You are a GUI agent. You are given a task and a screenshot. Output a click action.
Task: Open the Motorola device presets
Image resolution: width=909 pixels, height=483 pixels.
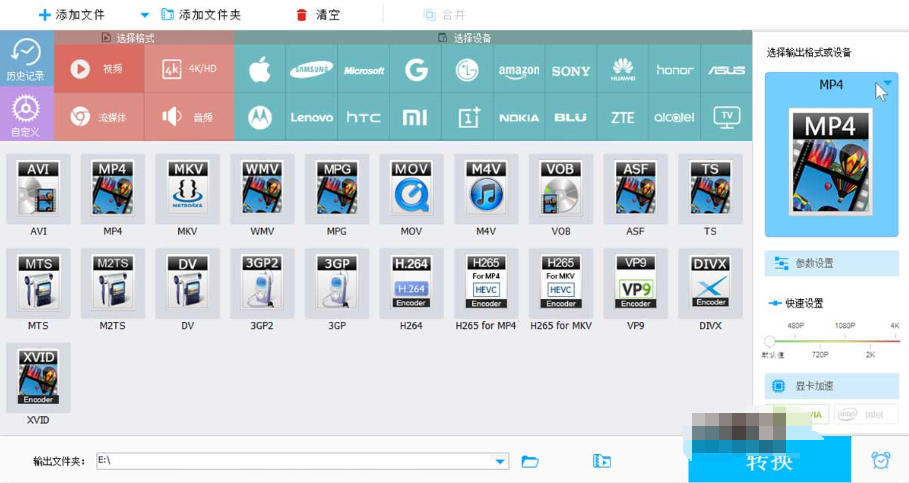point(260,117)
